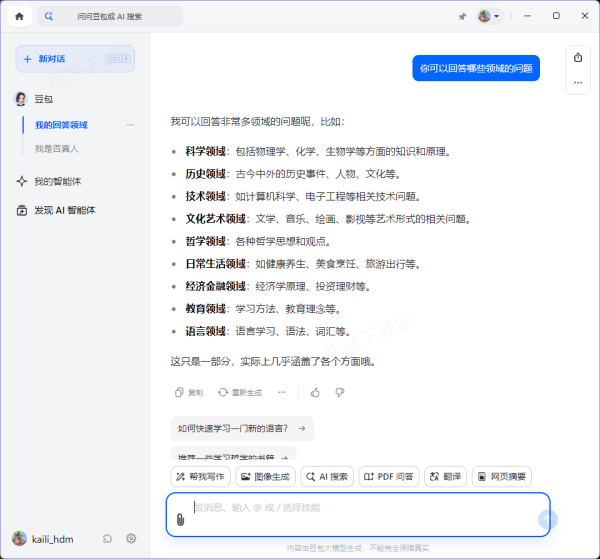Click the user message bubble 你可以回答哪些领域的问题
This screenshot has height=559, width=600.
point(476,68)
